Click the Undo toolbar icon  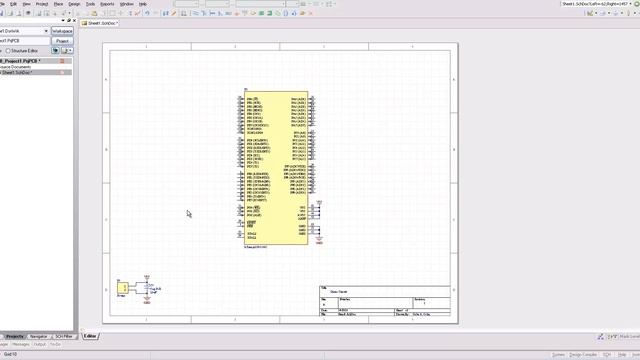point(147,13)
